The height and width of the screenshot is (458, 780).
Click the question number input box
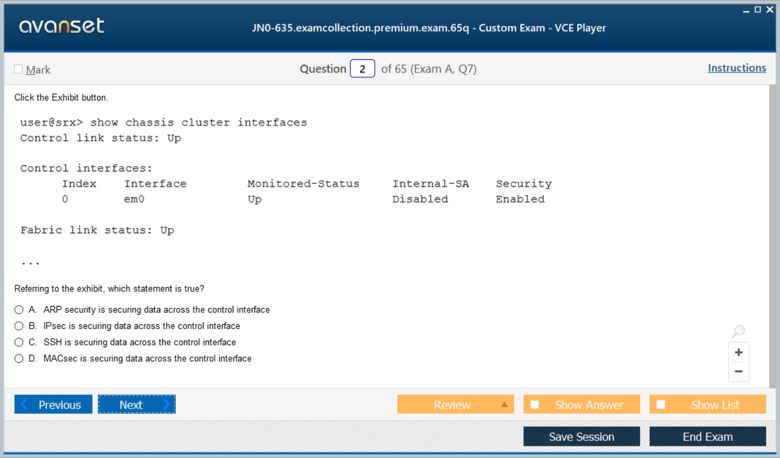pos(362,69)
